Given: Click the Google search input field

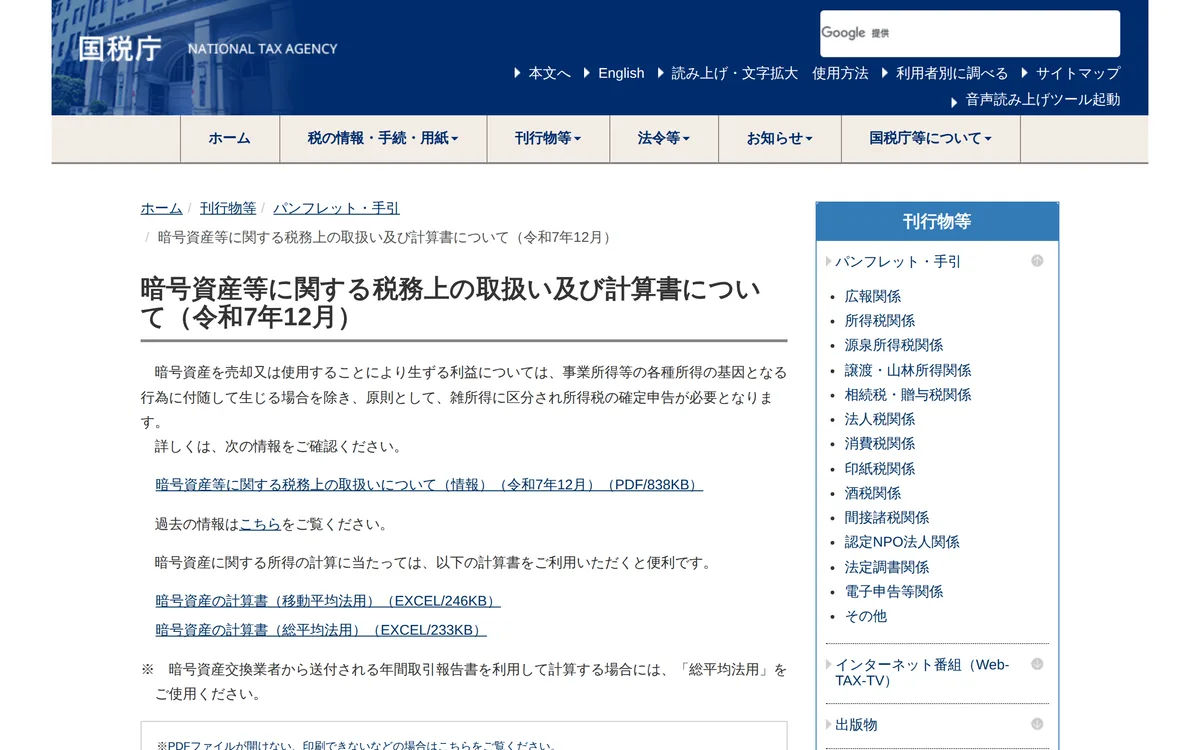Looking at the screenshot, I should coord(970,34).
